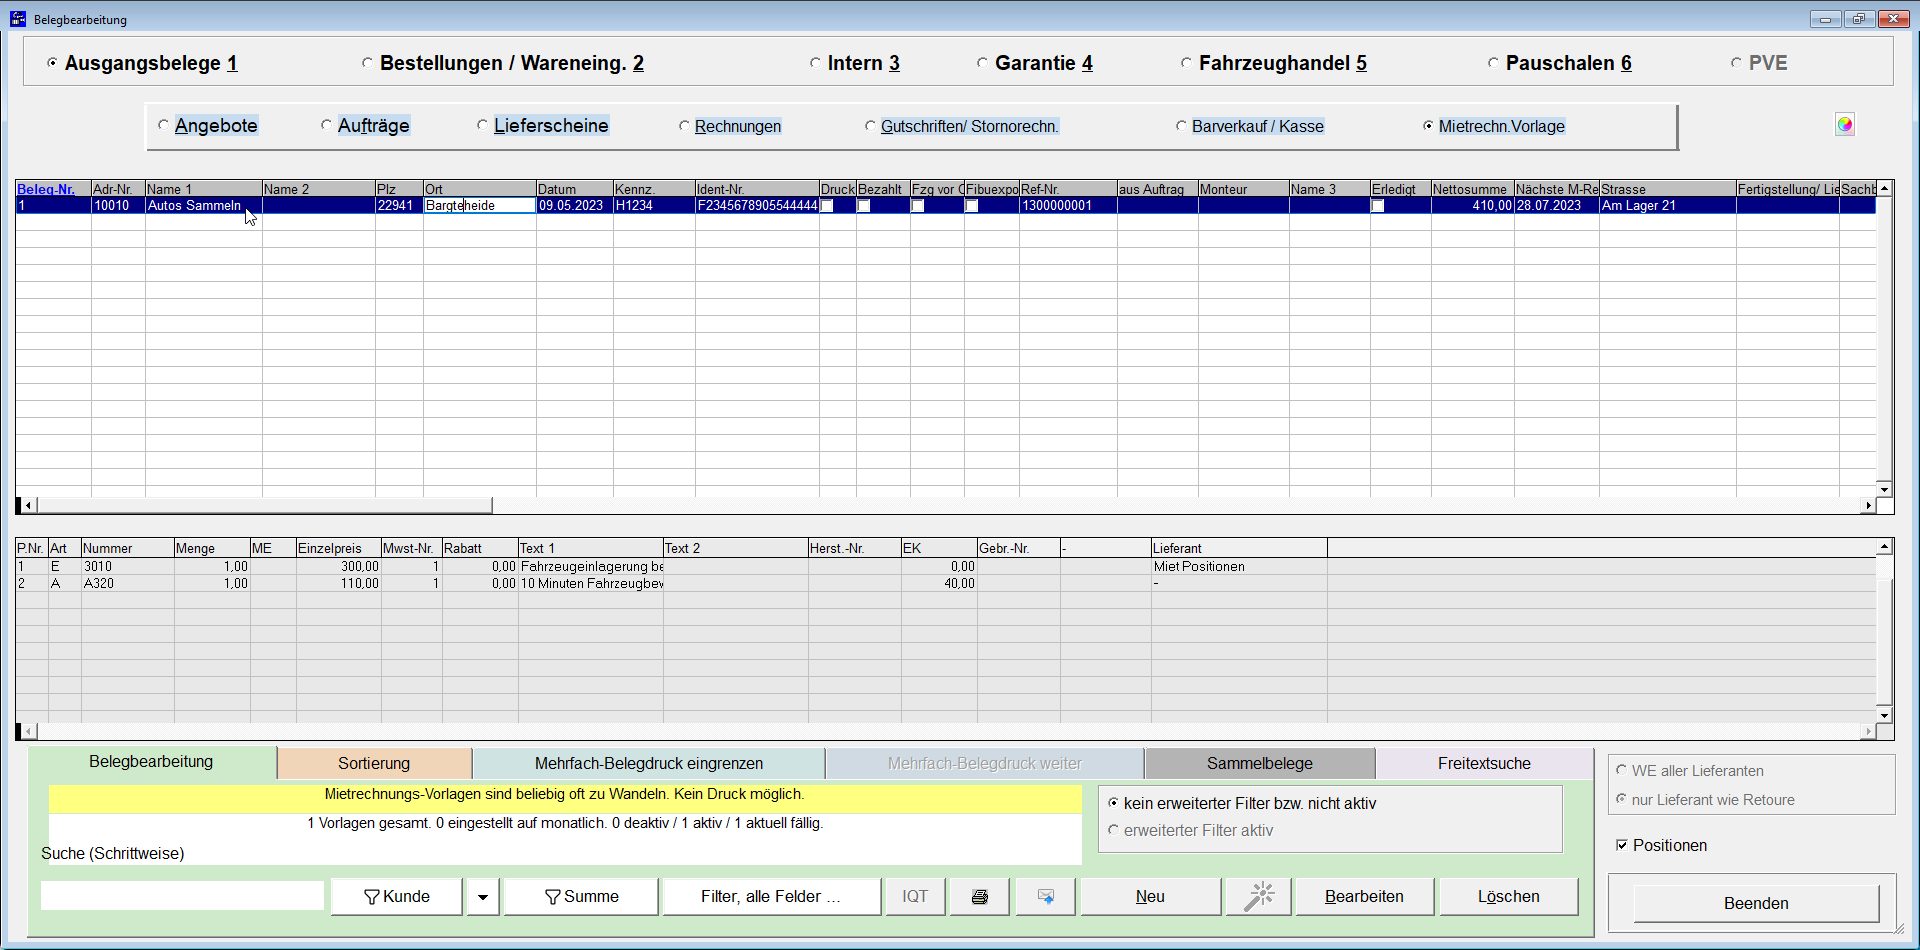Select Bestellungen / Wareneing. 2 option
1920x950 pixels.
coord(503,63)
